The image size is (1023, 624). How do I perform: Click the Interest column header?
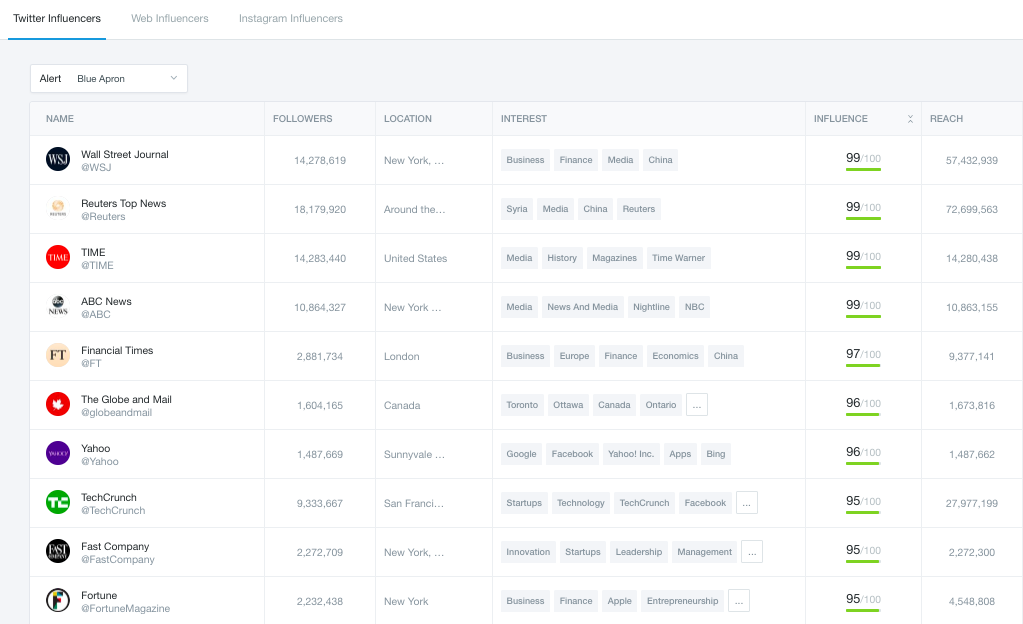[523, 119]
